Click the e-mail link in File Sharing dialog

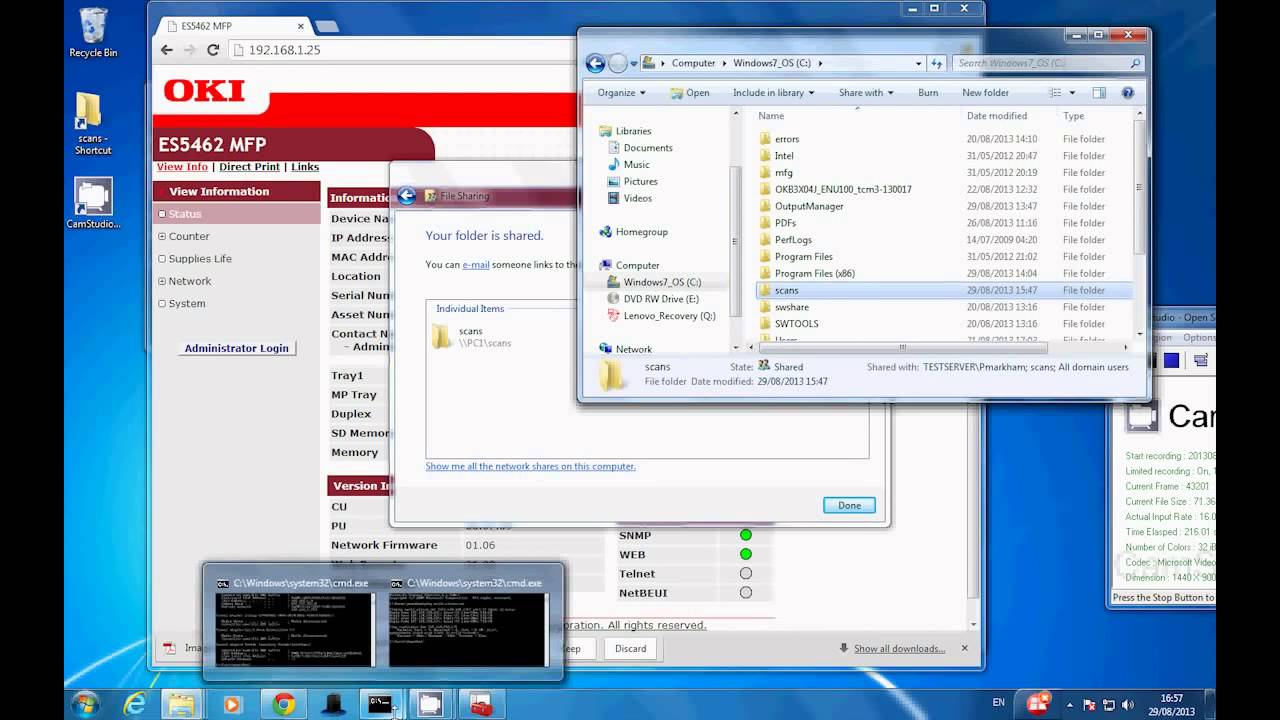(x=475, y=265)
